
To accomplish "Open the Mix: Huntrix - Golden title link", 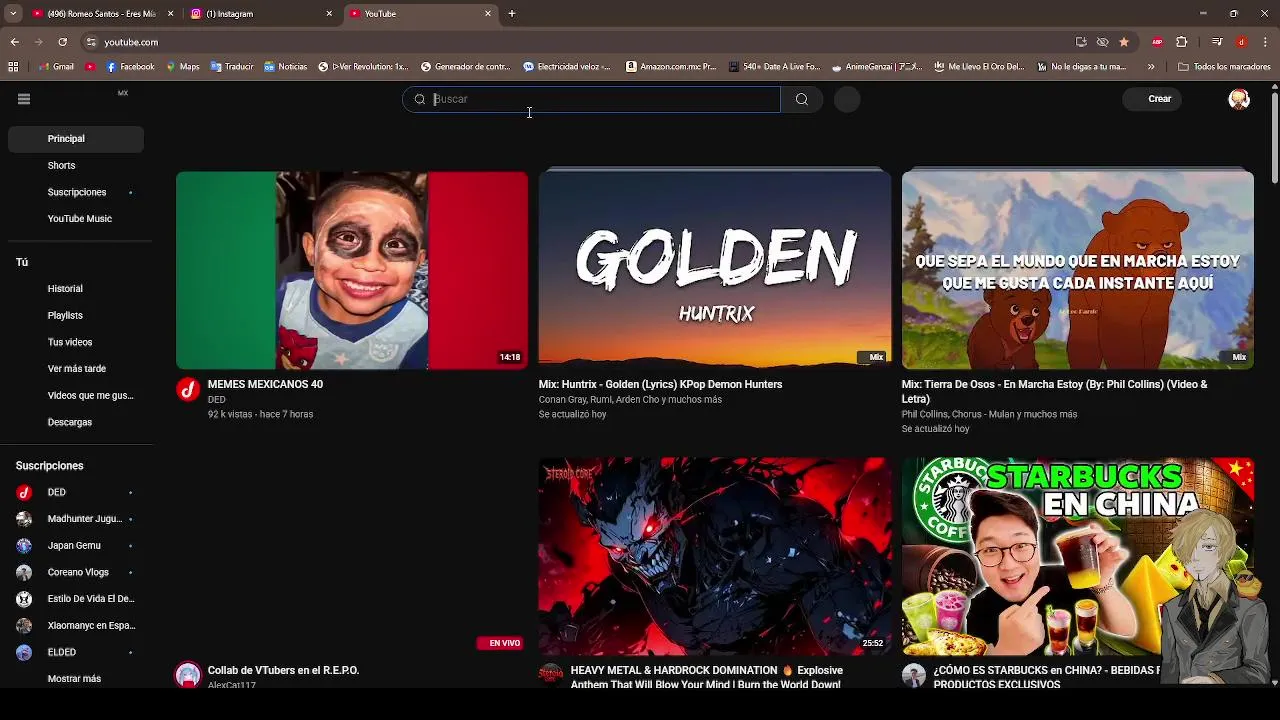I will click(x=660, y=384).
